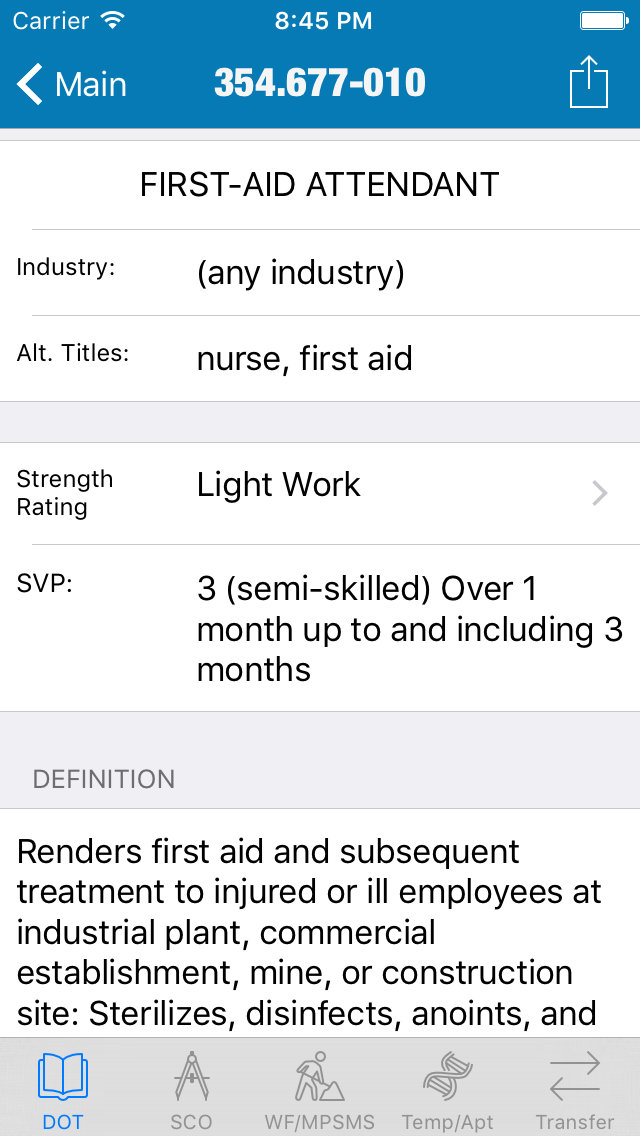
Task: Tap the SVP semi-skilled description
Action: coord(409,629)
